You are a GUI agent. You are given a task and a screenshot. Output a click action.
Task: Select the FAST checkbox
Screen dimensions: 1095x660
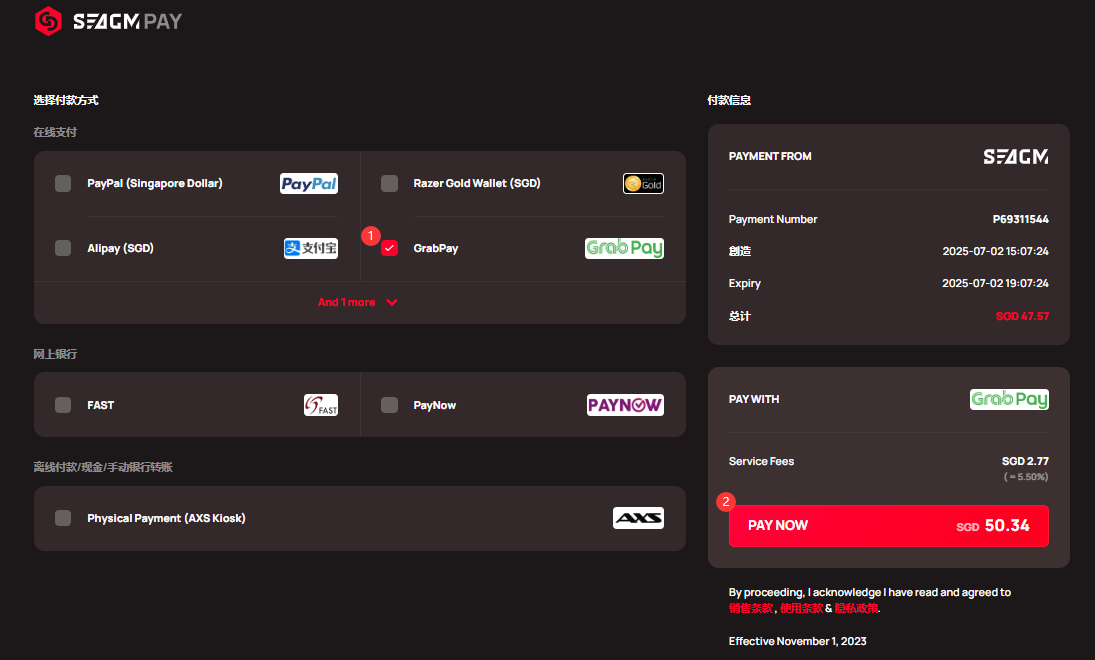63,405
